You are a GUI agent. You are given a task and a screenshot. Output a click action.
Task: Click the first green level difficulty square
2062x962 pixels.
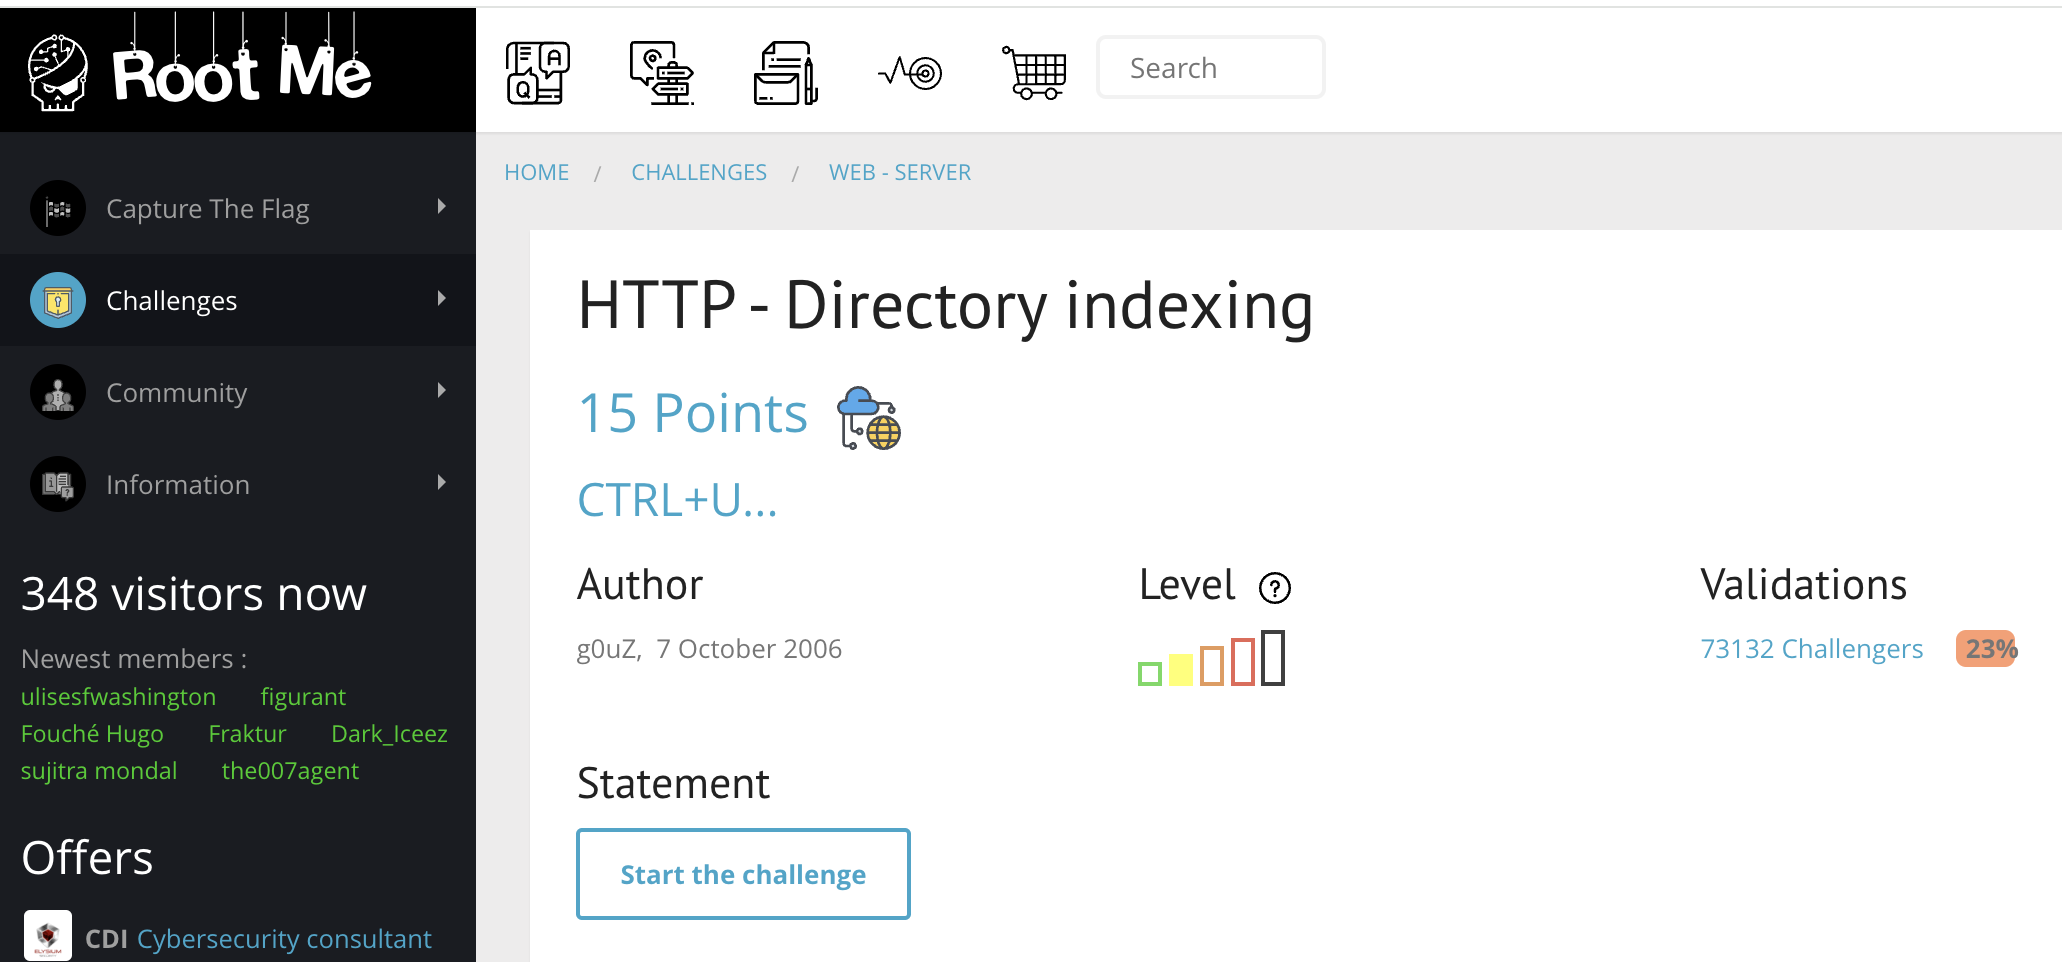(x=1148, y=673)
